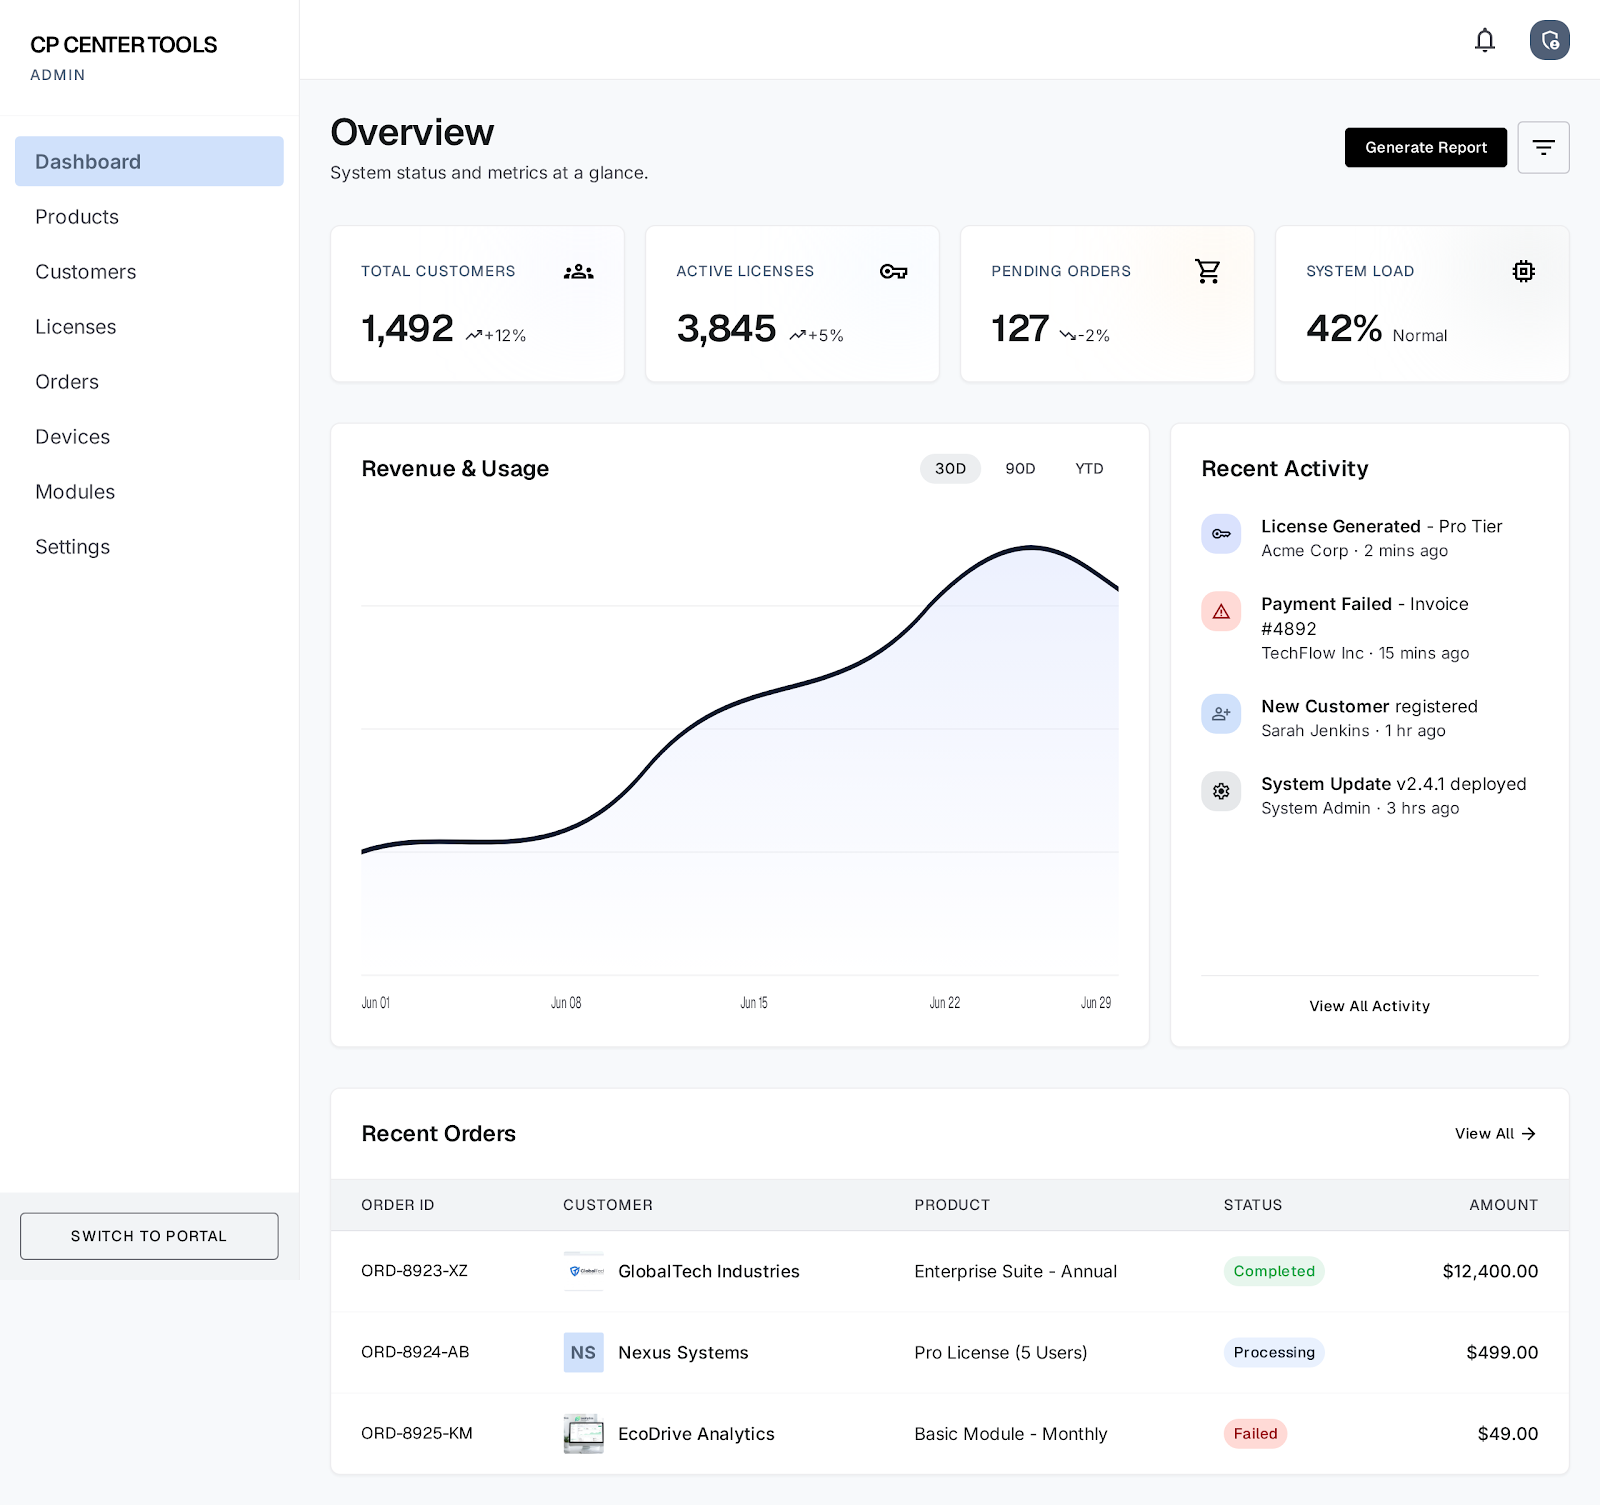Screen dimensions: 1600x1505
Task: Select the 30D chart range
Action: click(950, 469)
